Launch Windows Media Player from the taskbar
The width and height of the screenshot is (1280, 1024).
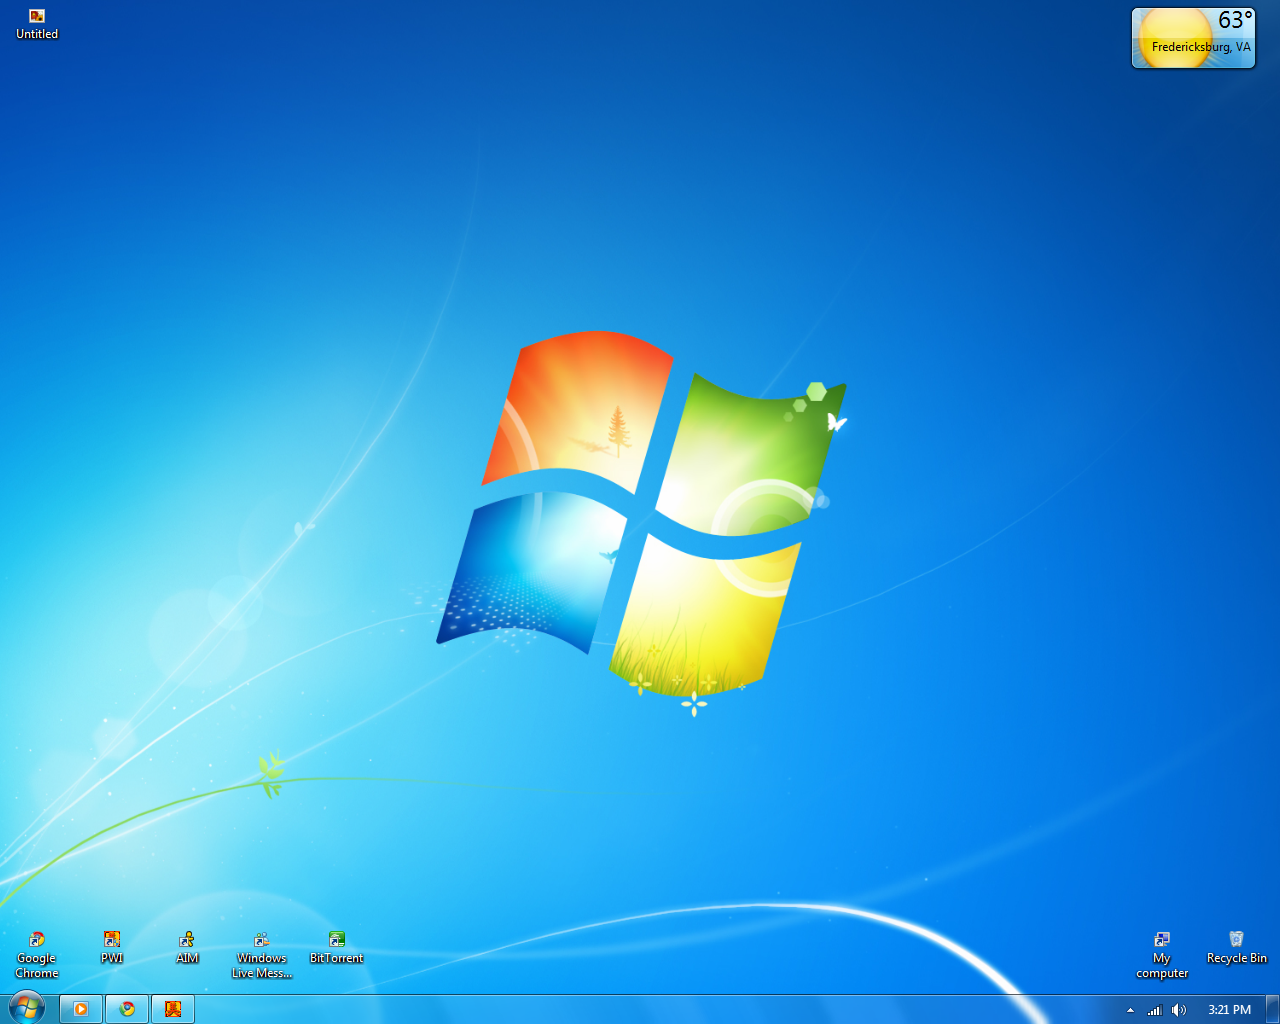81,1009
